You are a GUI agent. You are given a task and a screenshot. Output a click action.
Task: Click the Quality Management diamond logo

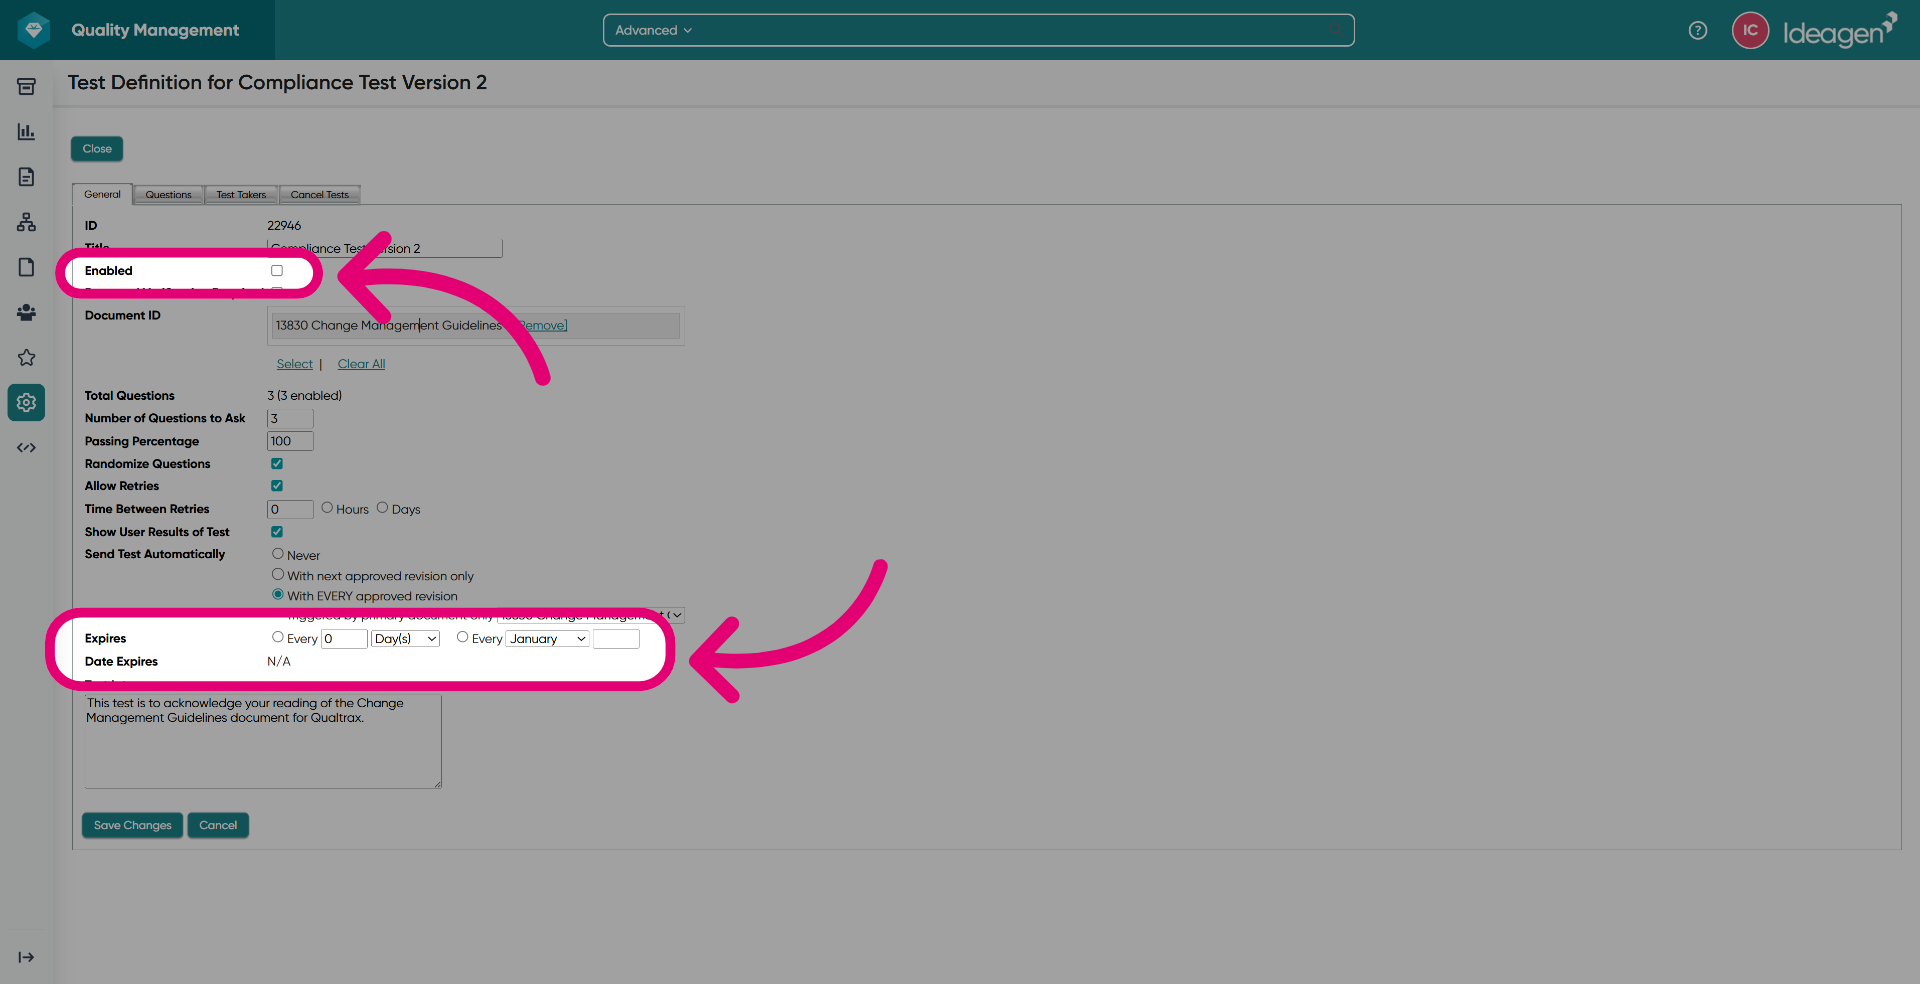[34, 30]
